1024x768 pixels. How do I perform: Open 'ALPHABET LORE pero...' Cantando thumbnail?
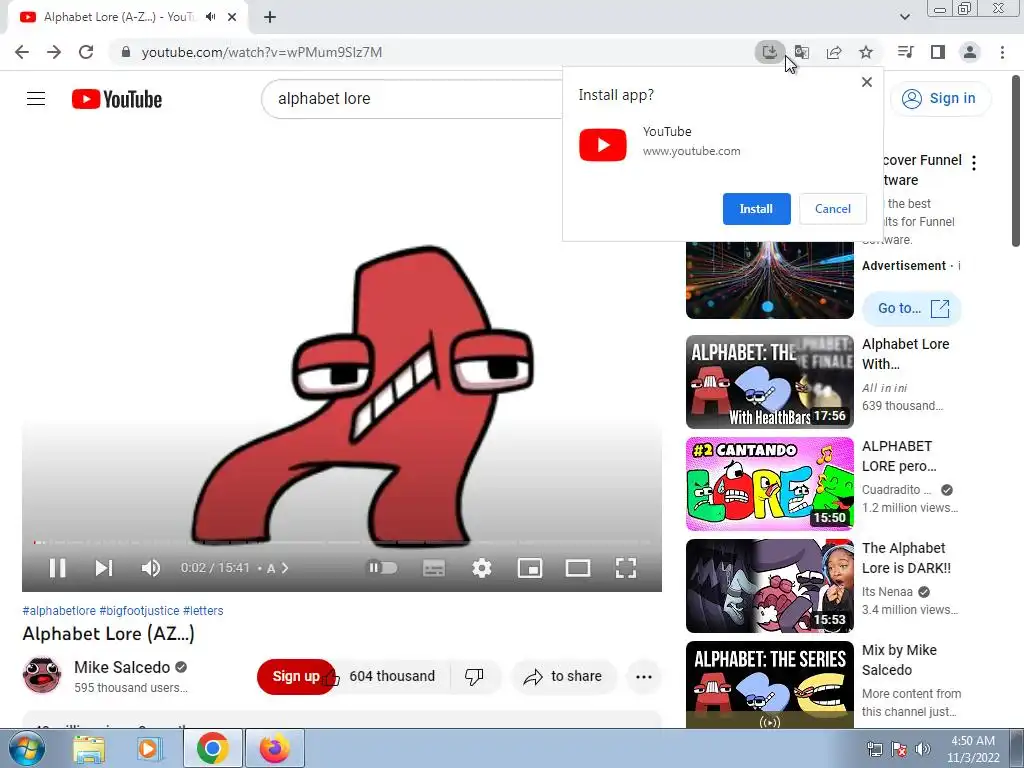(769, 484)
